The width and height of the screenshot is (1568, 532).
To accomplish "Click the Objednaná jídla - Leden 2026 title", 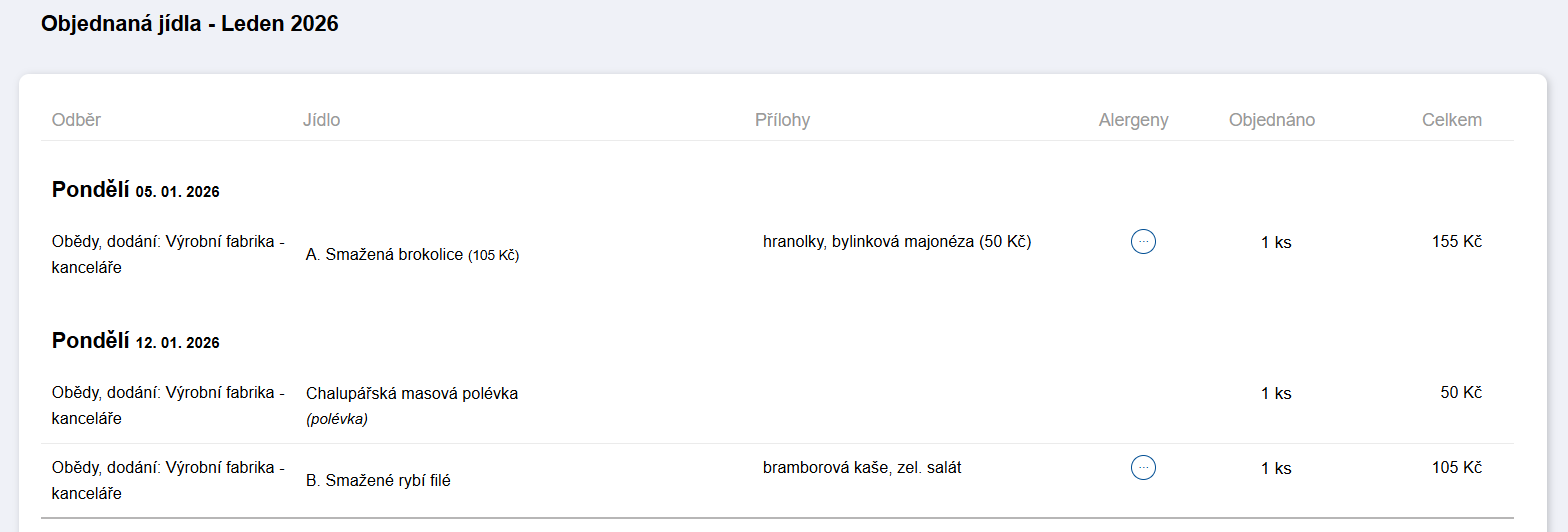I will click(190, 24).
